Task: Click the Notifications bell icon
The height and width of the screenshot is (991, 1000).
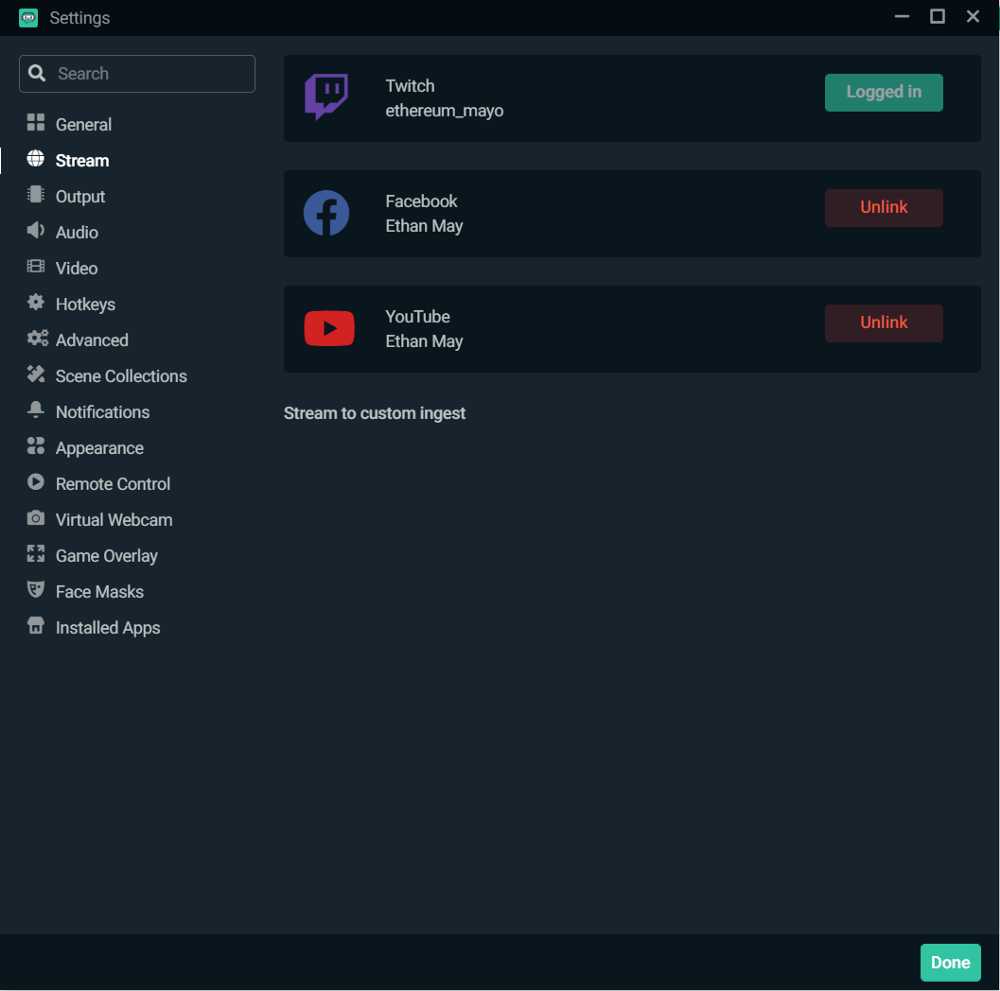Action: point(36,410)
